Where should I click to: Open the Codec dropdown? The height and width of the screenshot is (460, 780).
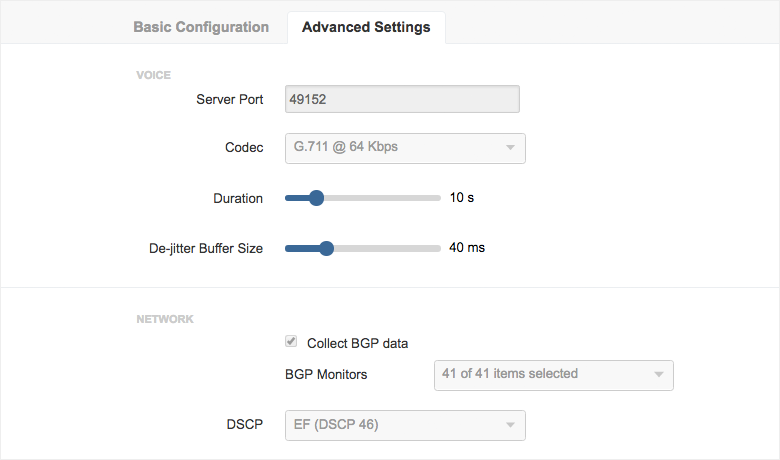pos(404,148)
